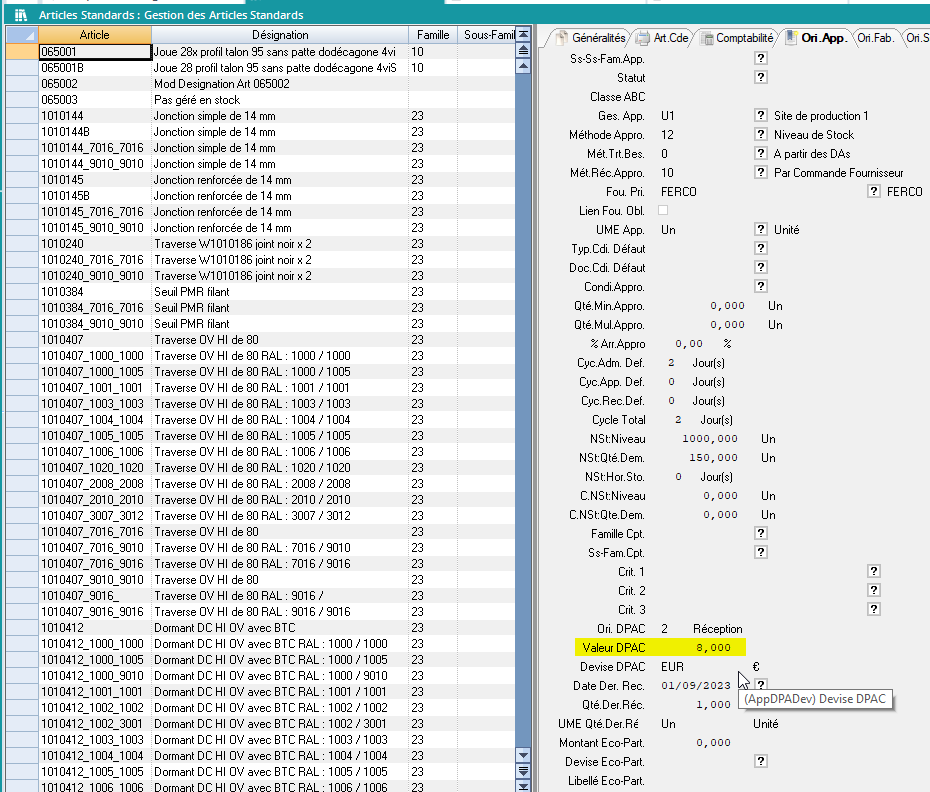Open lookup for Famille Cpt. field
Viewport: 930px width, 792px height.
(x=760, y=534)
